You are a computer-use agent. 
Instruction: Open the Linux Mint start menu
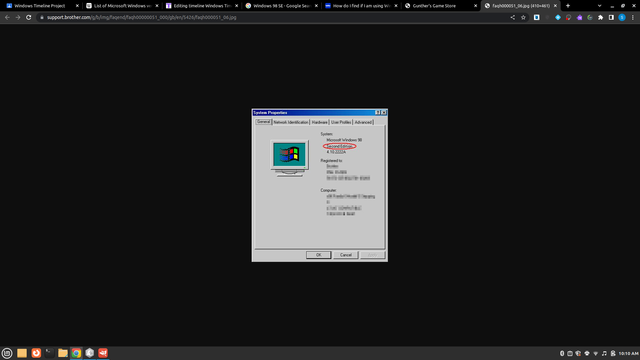pyautogui.click(x=7, y=353)
